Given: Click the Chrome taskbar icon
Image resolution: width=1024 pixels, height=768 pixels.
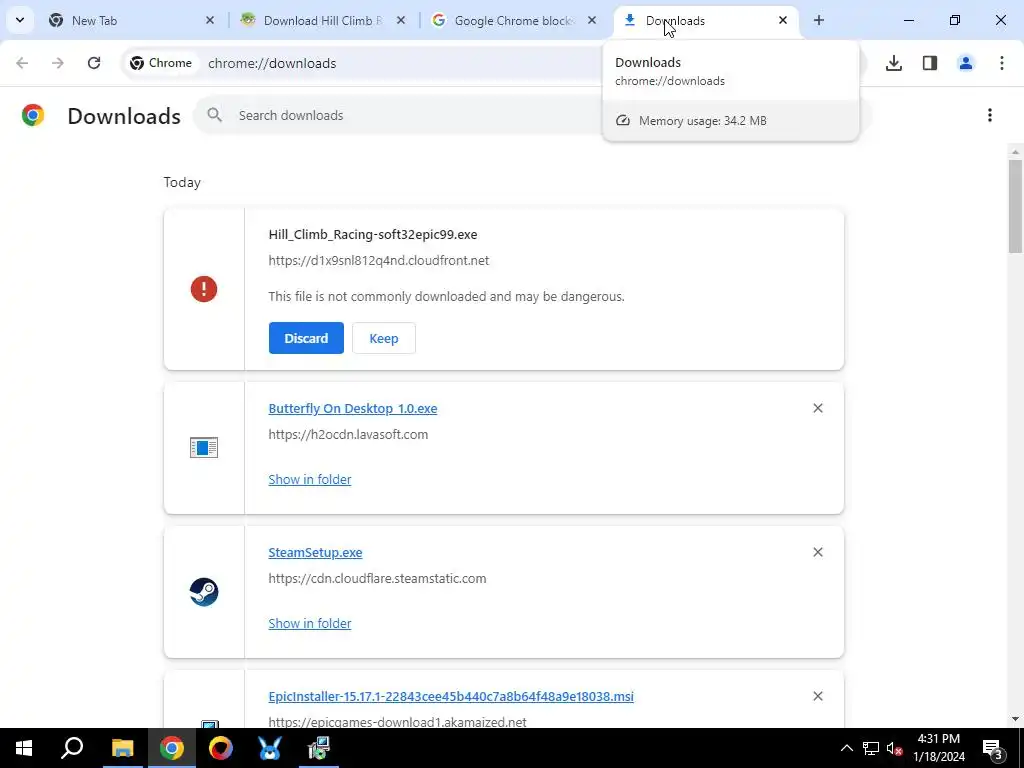Looking at the screenshot, I should click(x=172, y=748).
